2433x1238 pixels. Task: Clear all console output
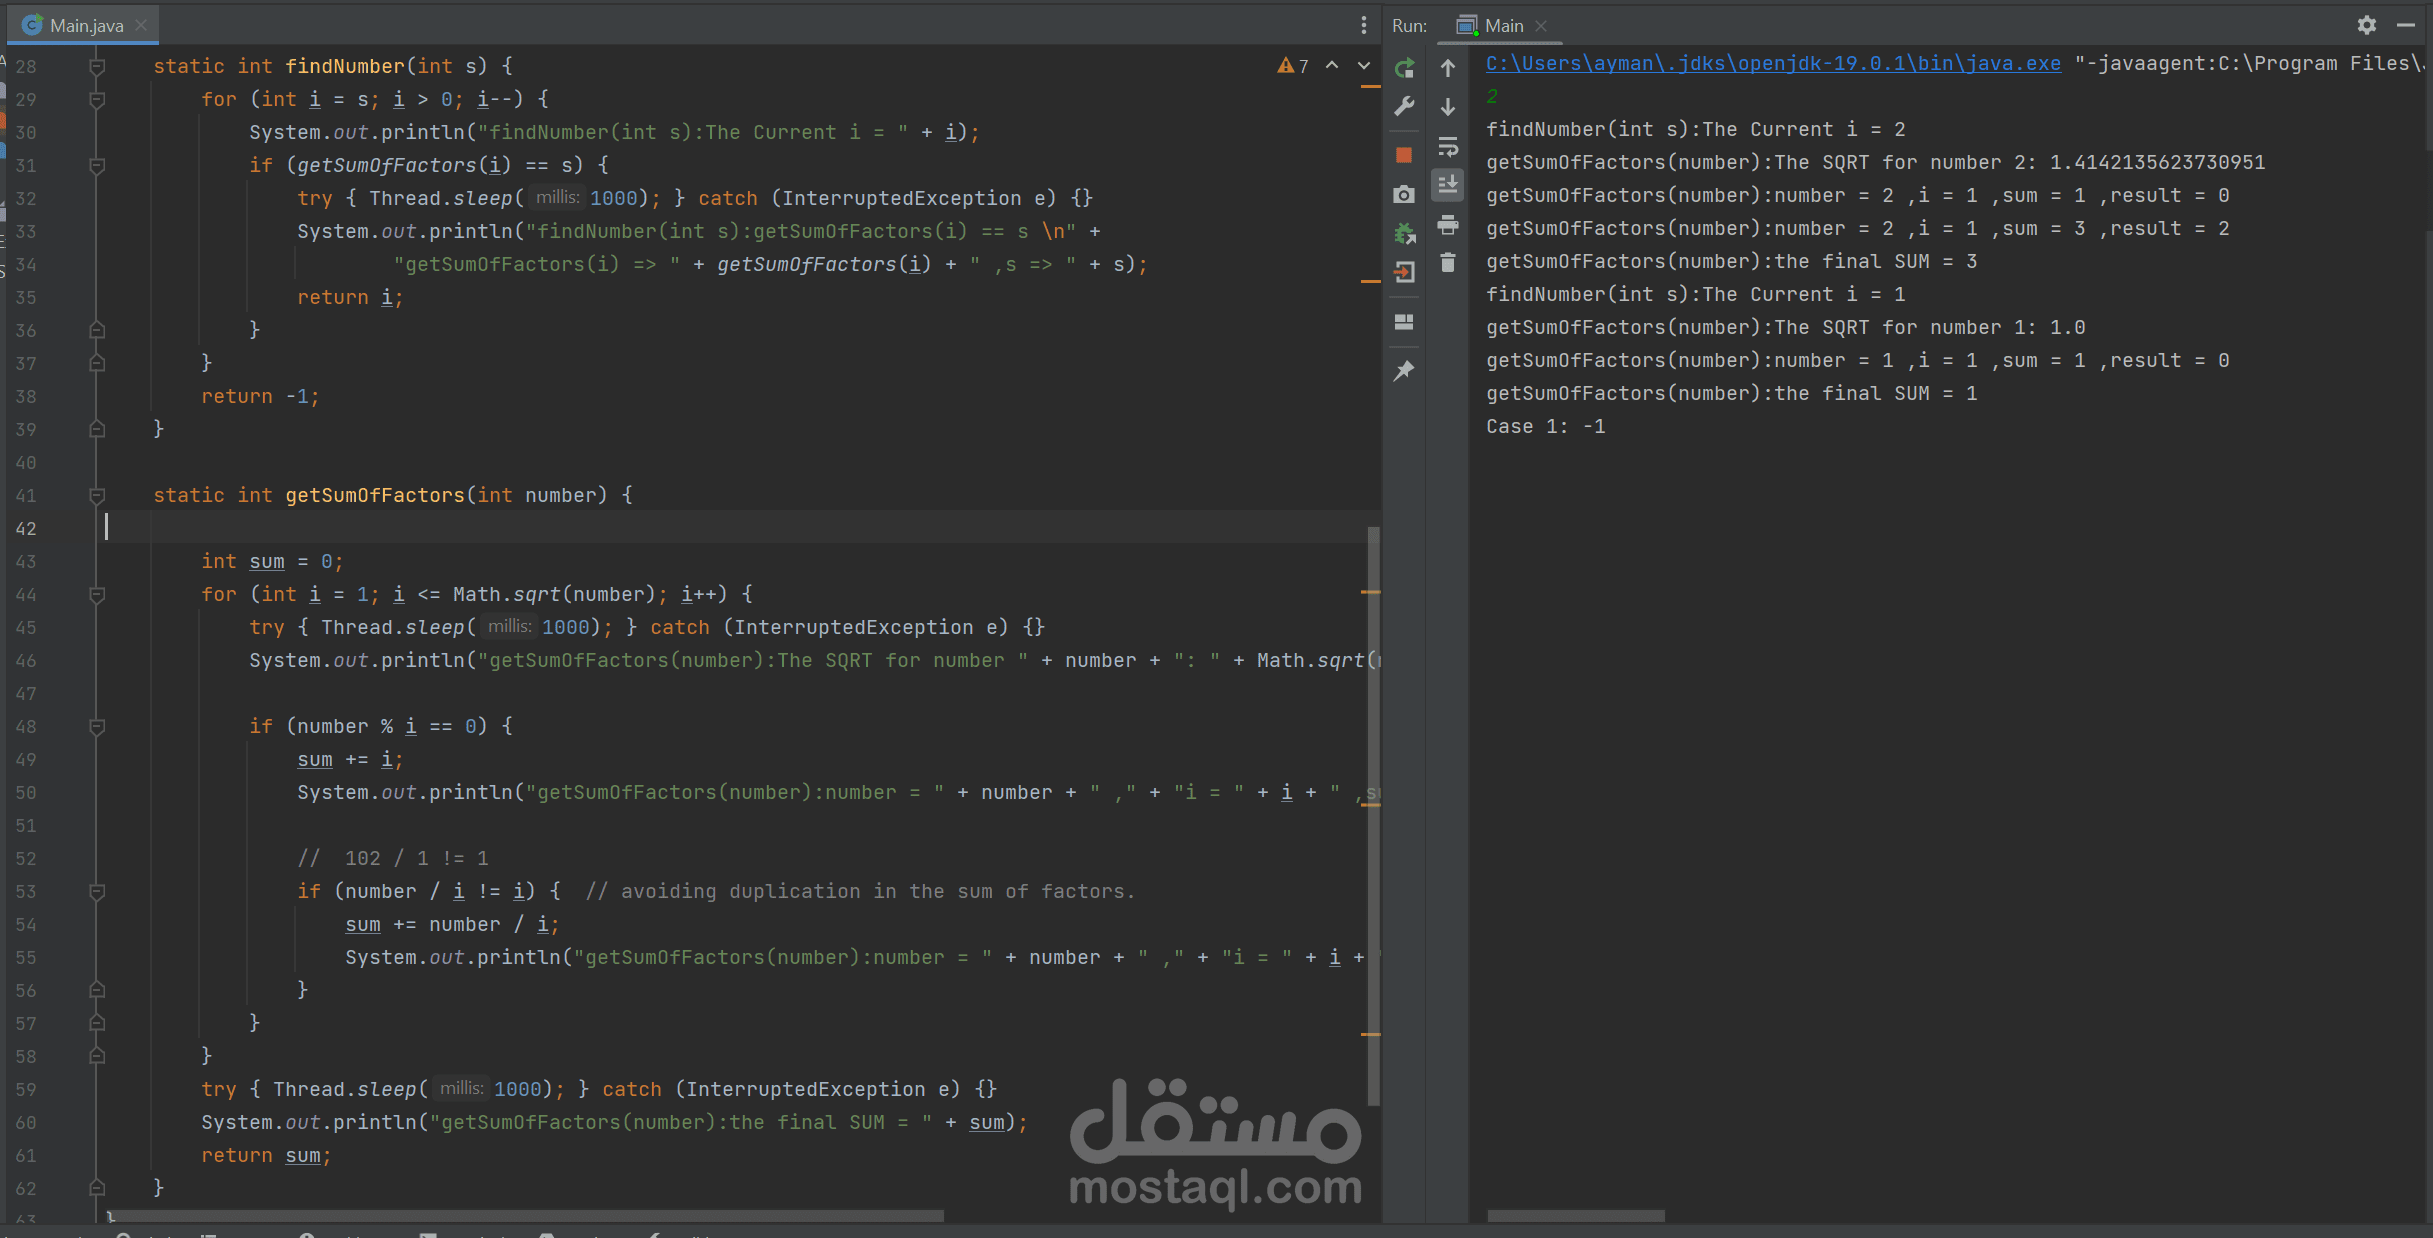(1447, 263)
